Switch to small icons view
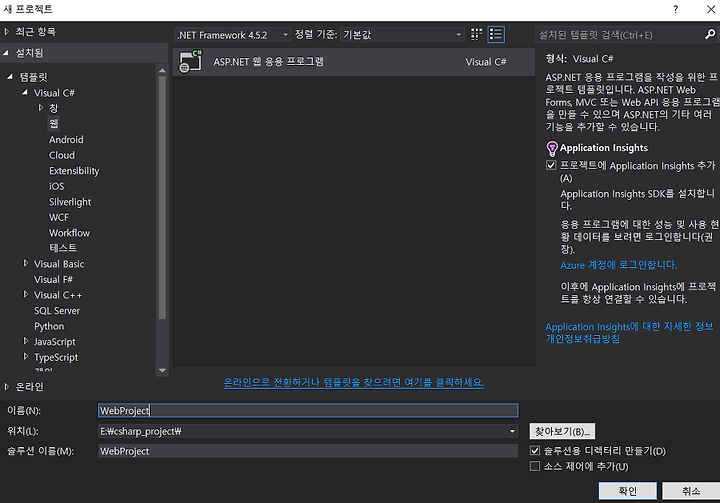The width and height of the screenshot is (720, 503). click(476, 34)
